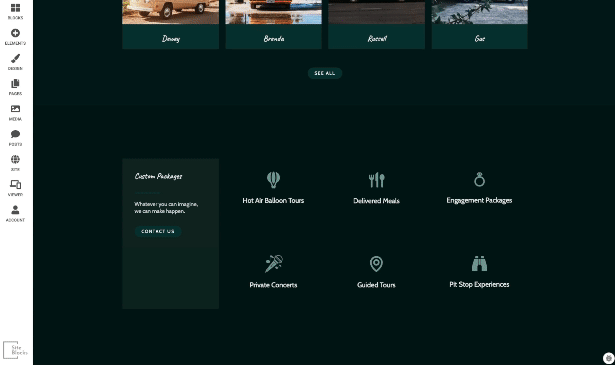Viewport: 615px width, 365px height.
Task: Click the map pin guided tours icon
Action: [376, 264]
